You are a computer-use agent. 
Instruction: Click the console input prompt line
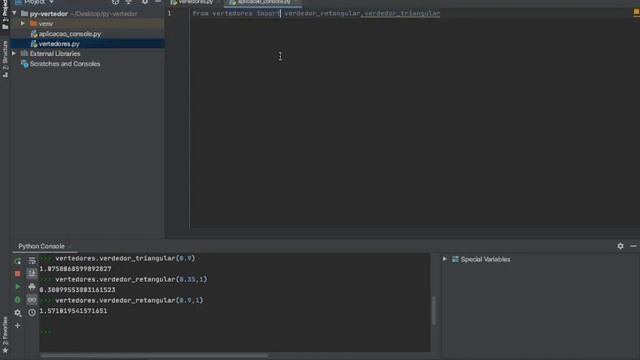pos(234,332)
